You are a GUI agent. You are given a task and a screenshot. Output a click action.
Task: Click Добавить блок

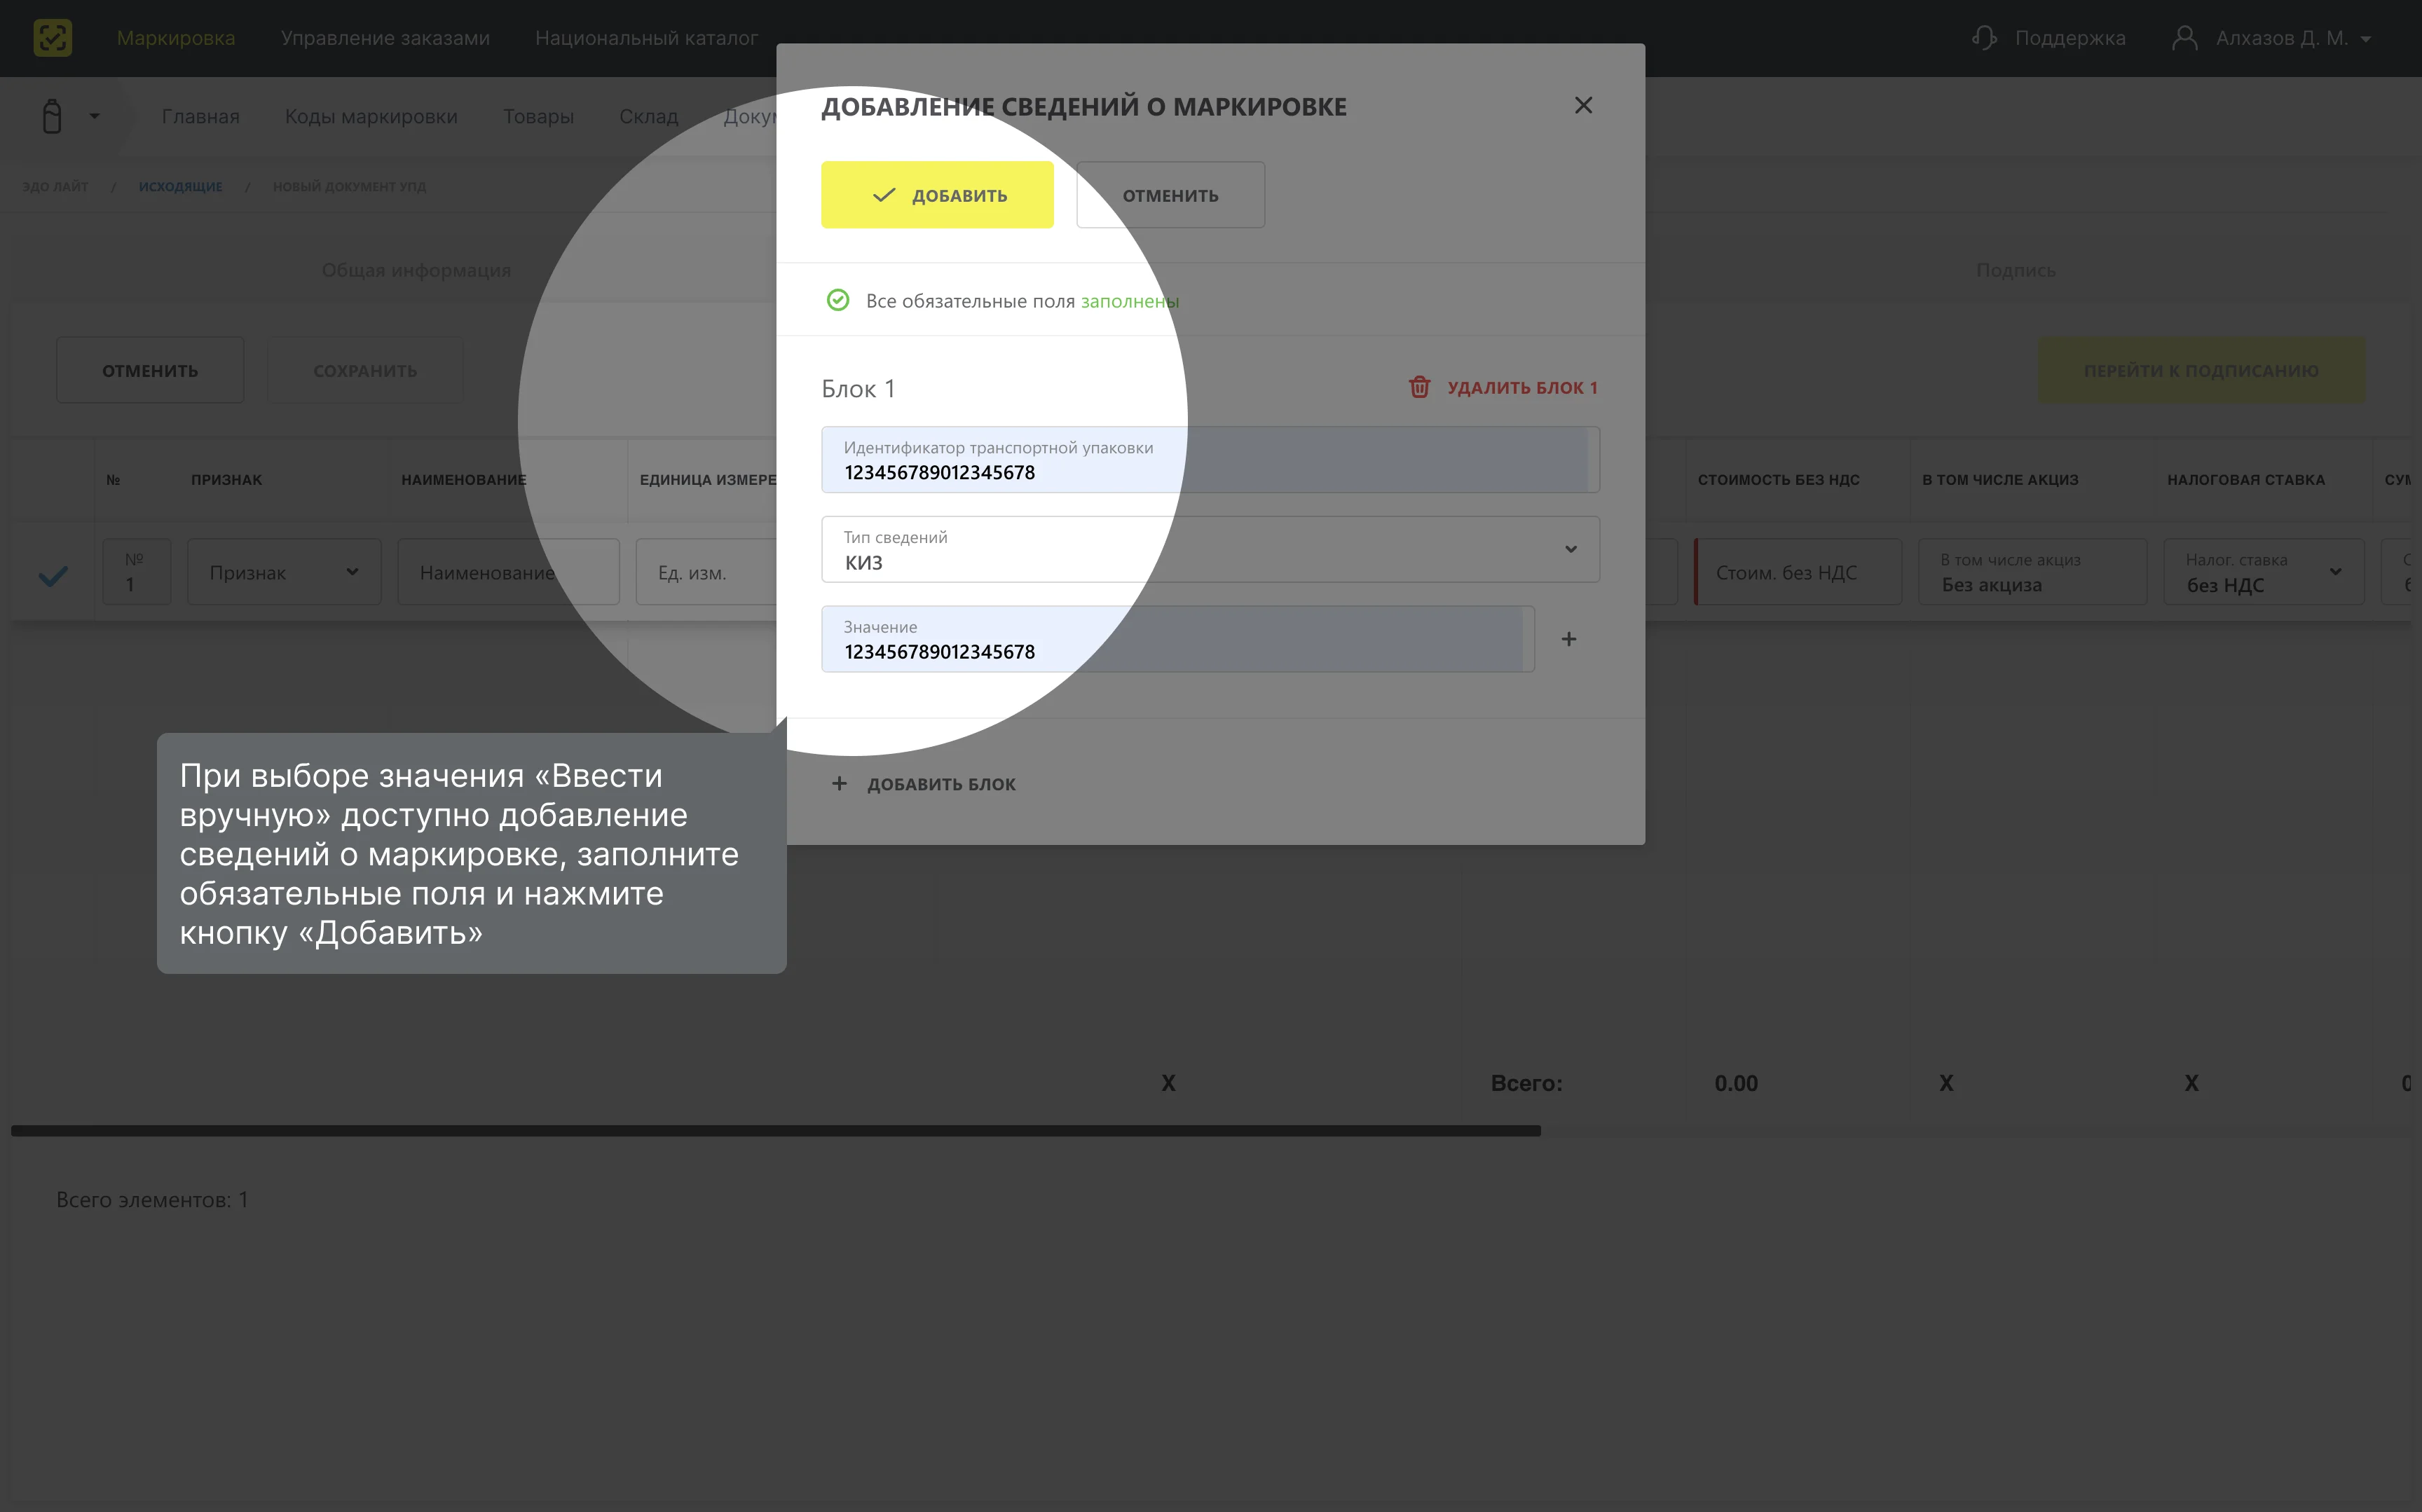click(x=923, y=784)
